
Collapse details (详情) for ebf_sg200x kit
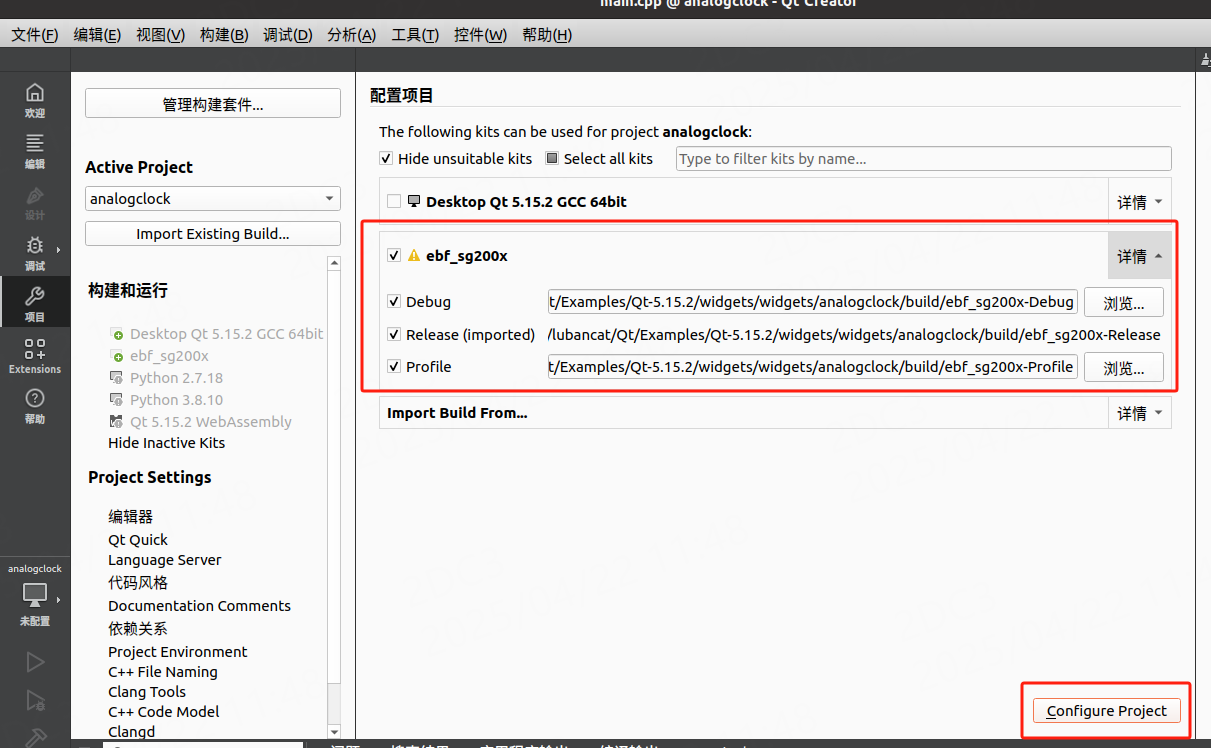tap(1140, 256)
